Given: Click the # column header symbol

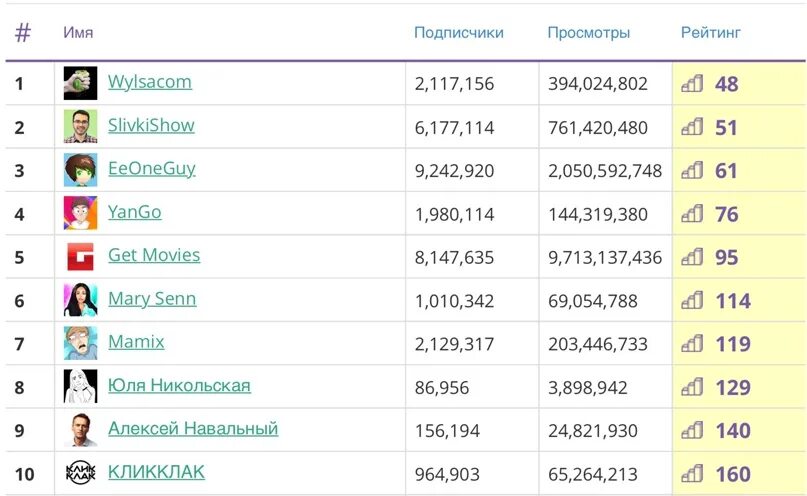Looking at the screenshot, I should click(23, 33).
